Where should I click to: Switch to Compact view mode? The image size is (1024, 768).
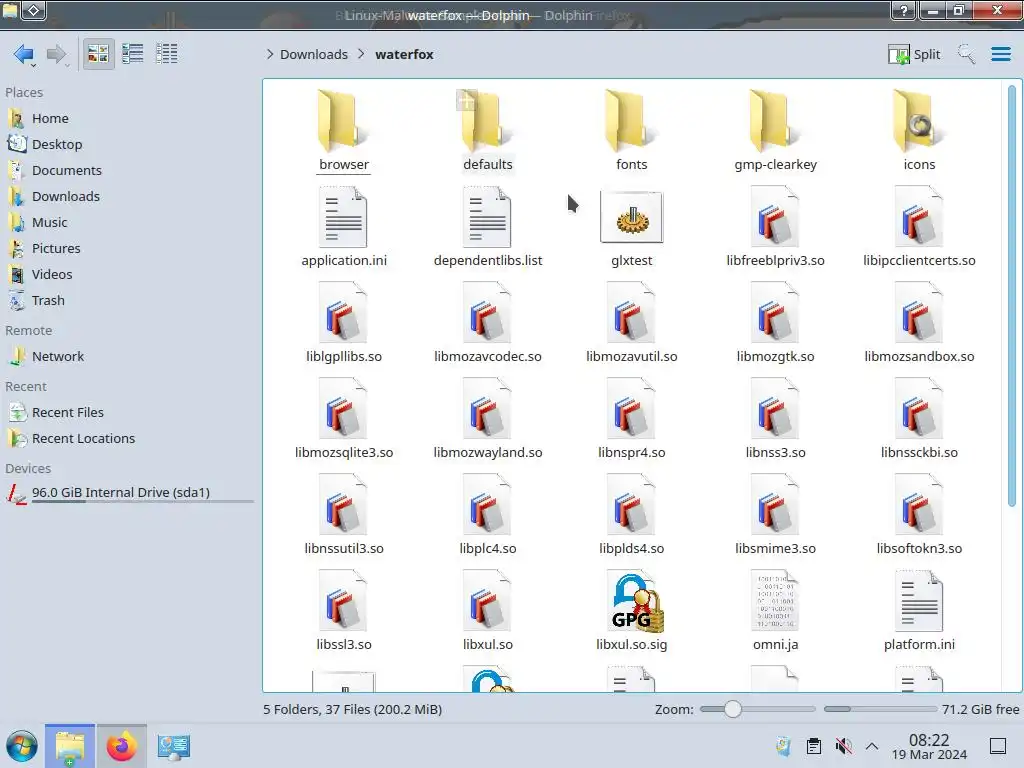[x=133, y=54]
